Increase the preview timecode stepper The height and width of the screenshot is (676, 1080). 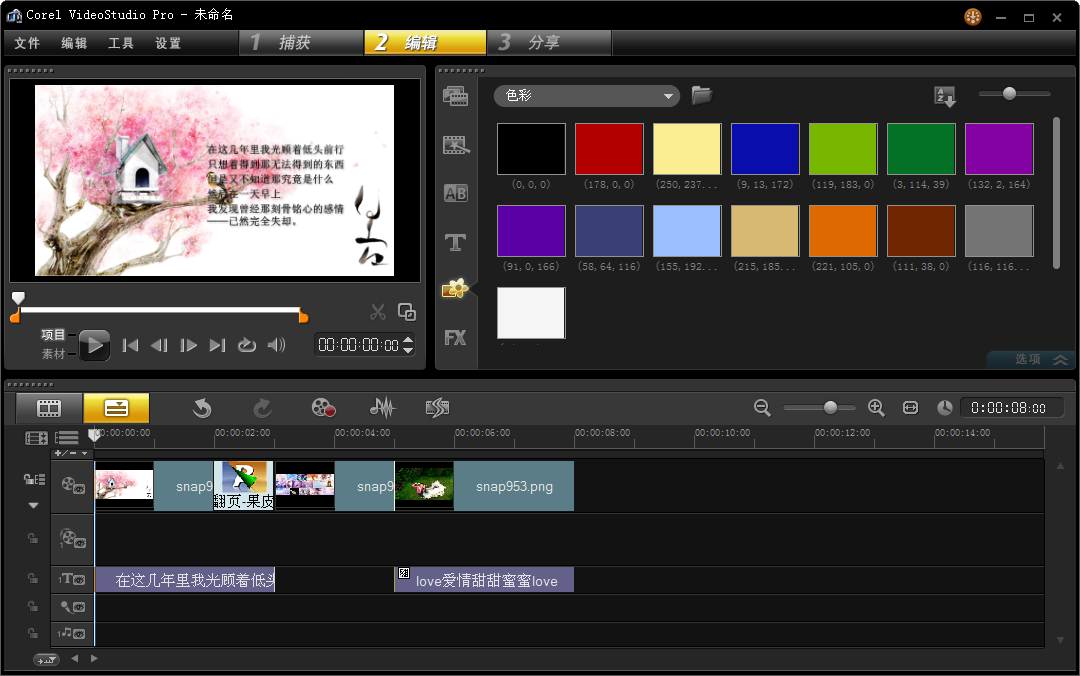point(408,340)
